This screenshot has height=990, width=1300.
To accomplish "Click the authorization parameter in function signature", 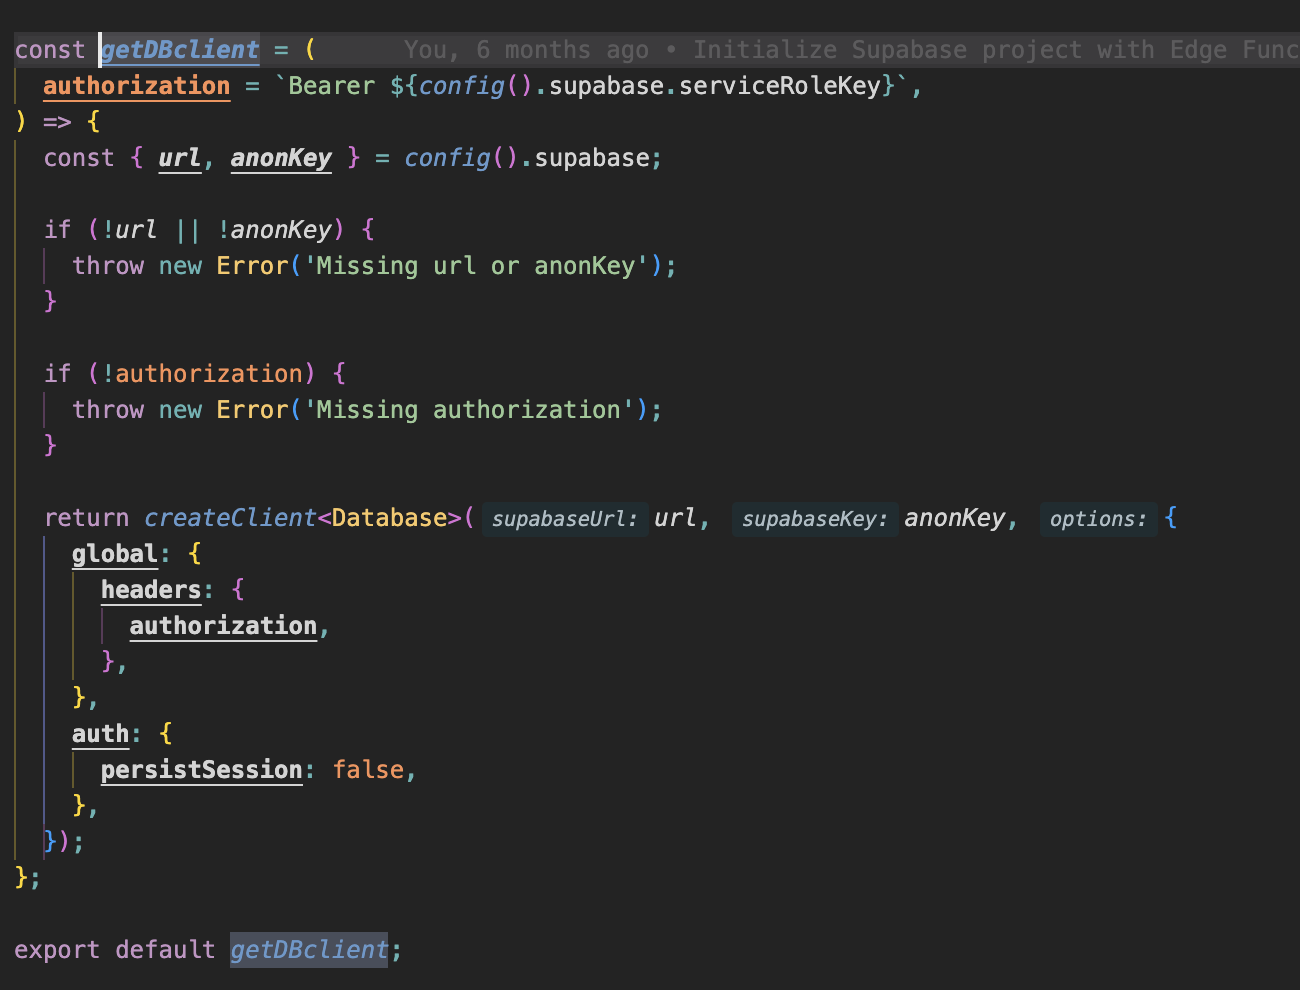I will 137,86.
